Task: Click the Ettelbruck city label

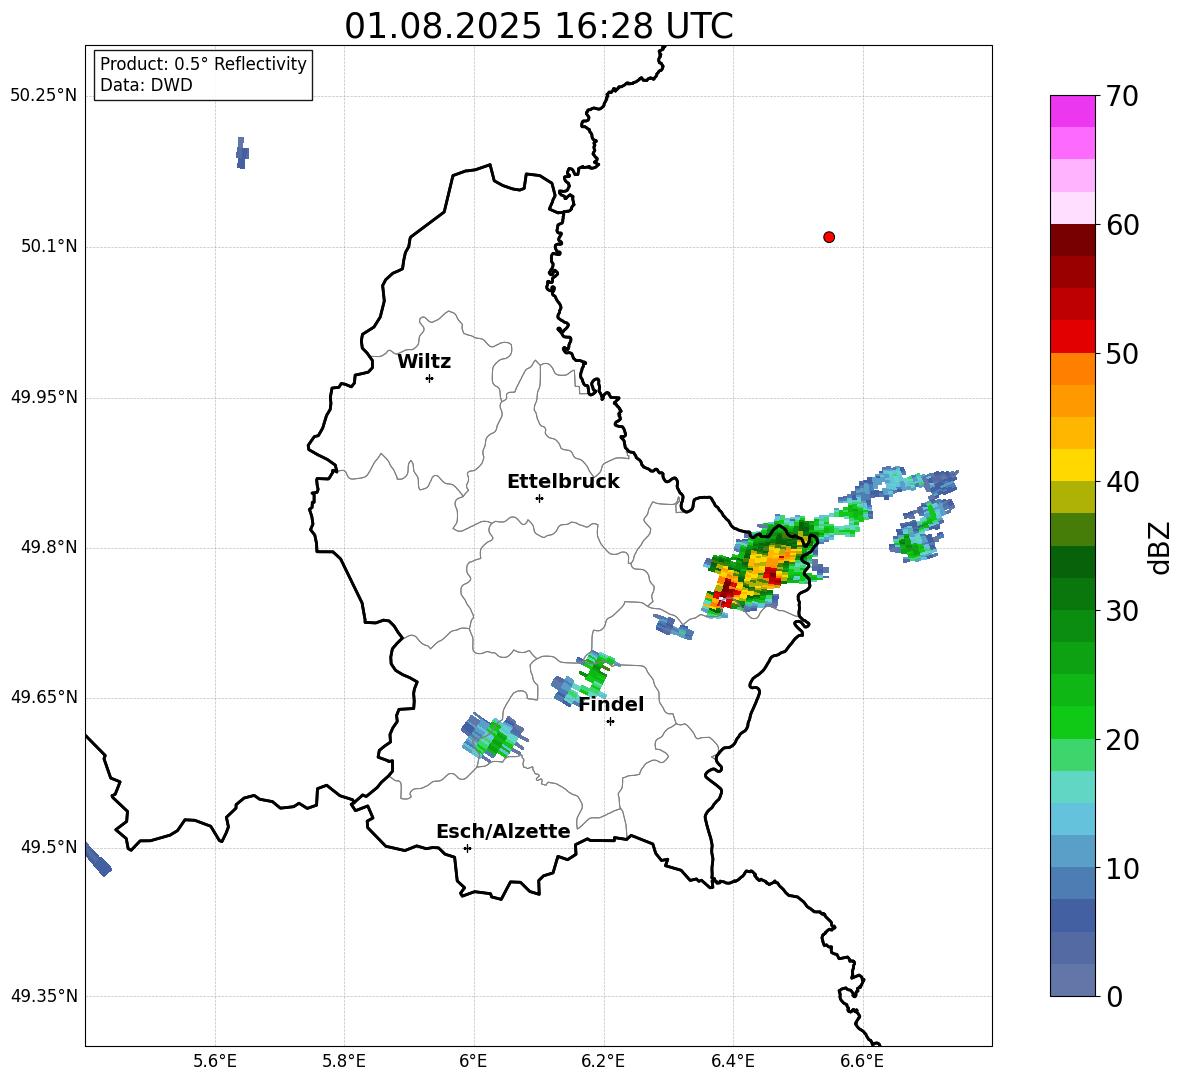Action: coord(563,482)
